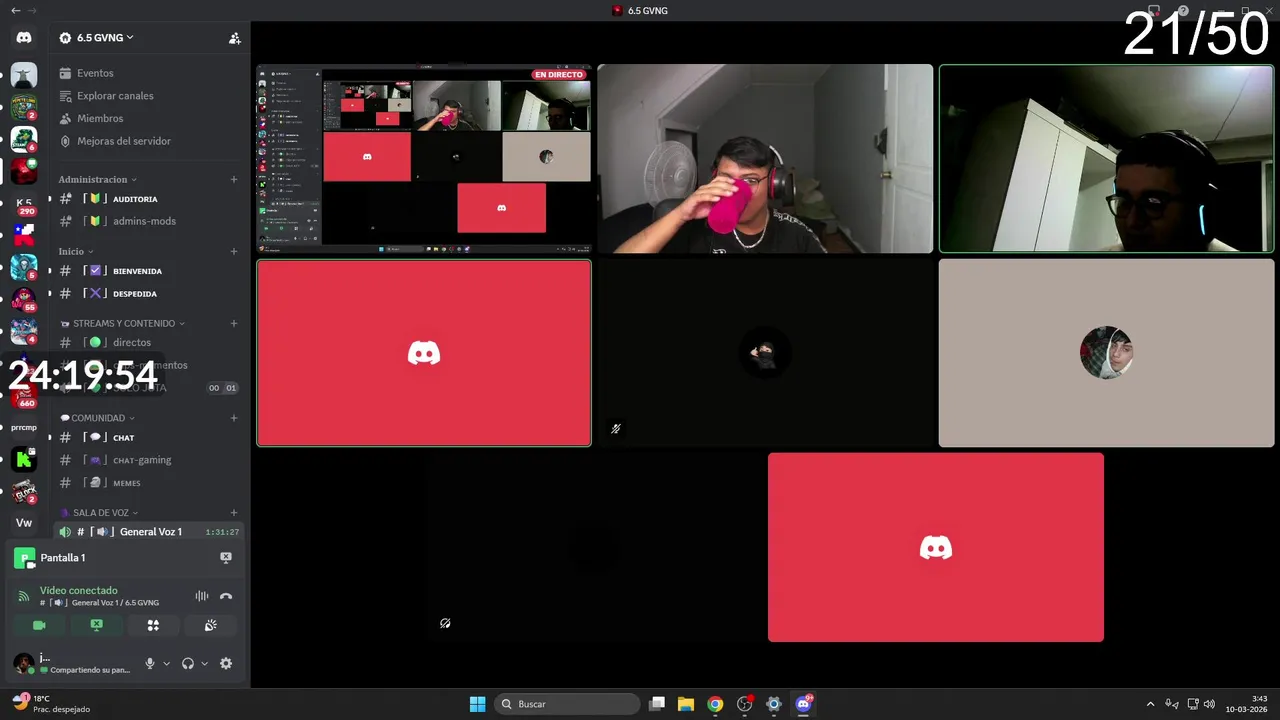The height and width of the screenshot is (720, 1280).
Task: Open File Explorer from taskbar
Action: [x=686, y=704]
